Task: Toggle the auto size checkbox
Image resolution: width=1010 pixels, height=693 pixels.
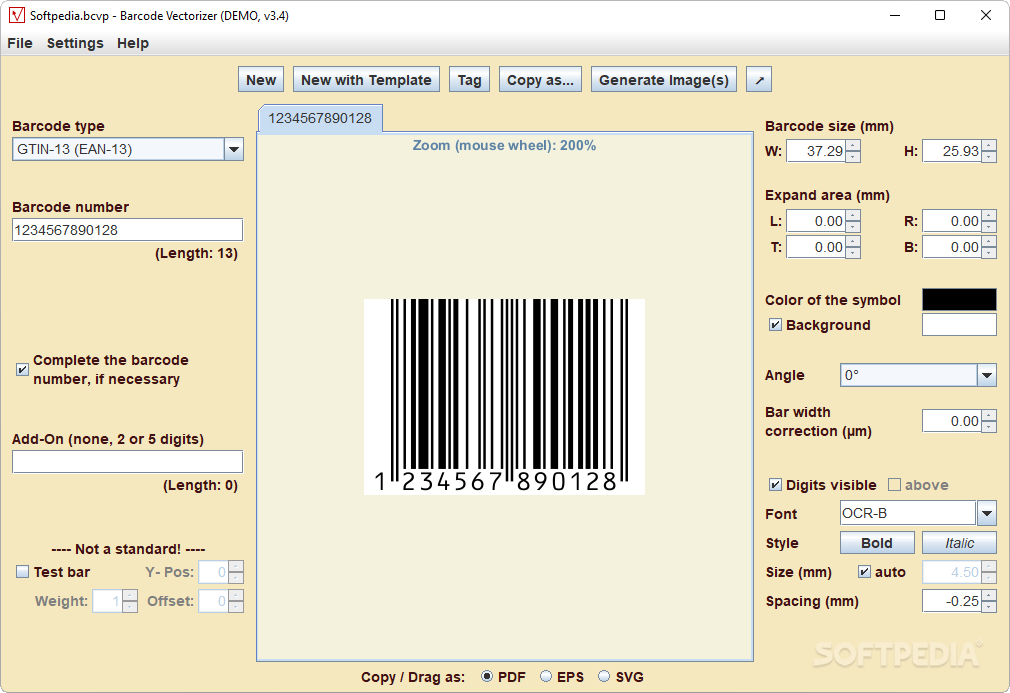Action: point(864,572)
